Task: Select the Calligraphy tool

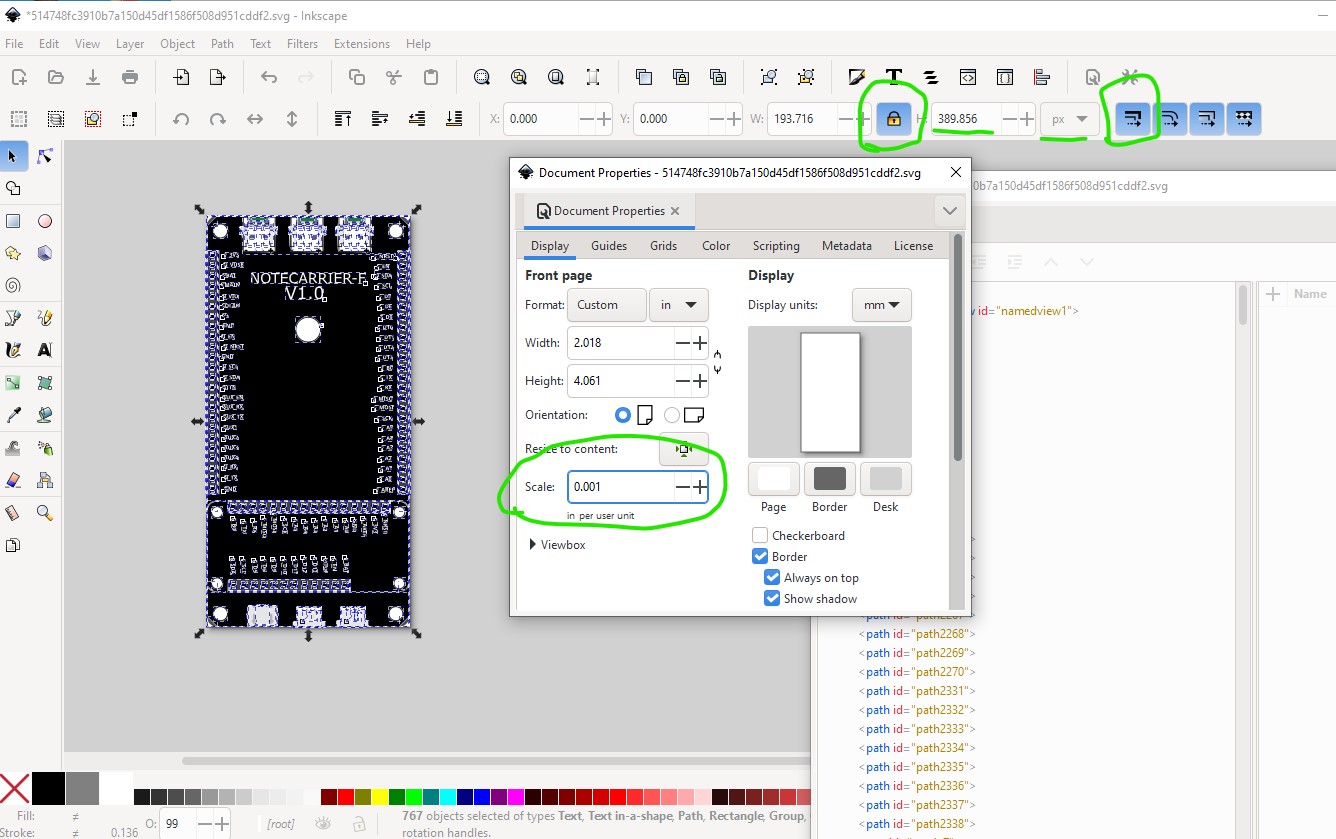Action: click(13, 350)
